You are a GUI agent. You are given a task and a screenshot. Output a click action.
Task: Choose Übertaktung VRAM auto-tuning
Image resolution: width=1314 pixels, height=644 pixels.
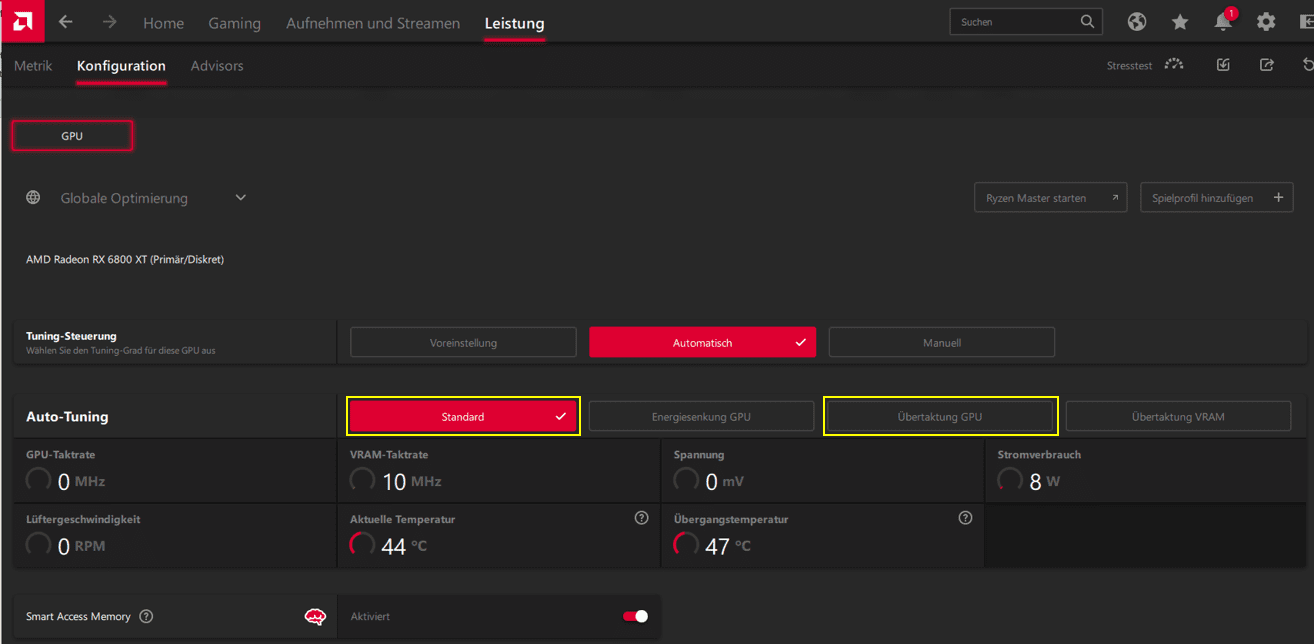pos(1178,416)
